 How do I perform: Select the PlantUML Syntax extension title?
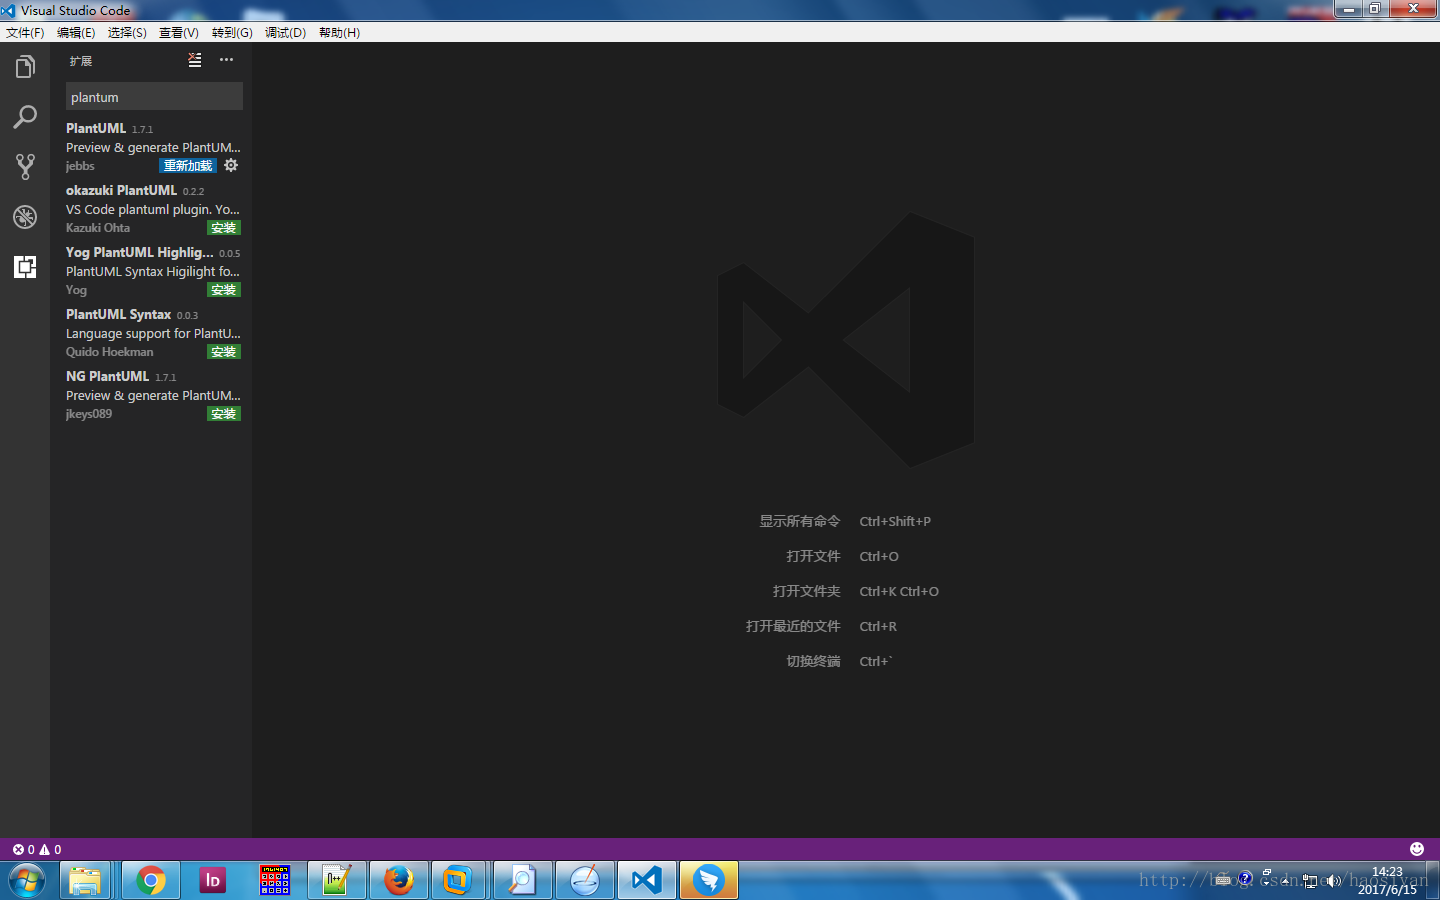point(118,314)
